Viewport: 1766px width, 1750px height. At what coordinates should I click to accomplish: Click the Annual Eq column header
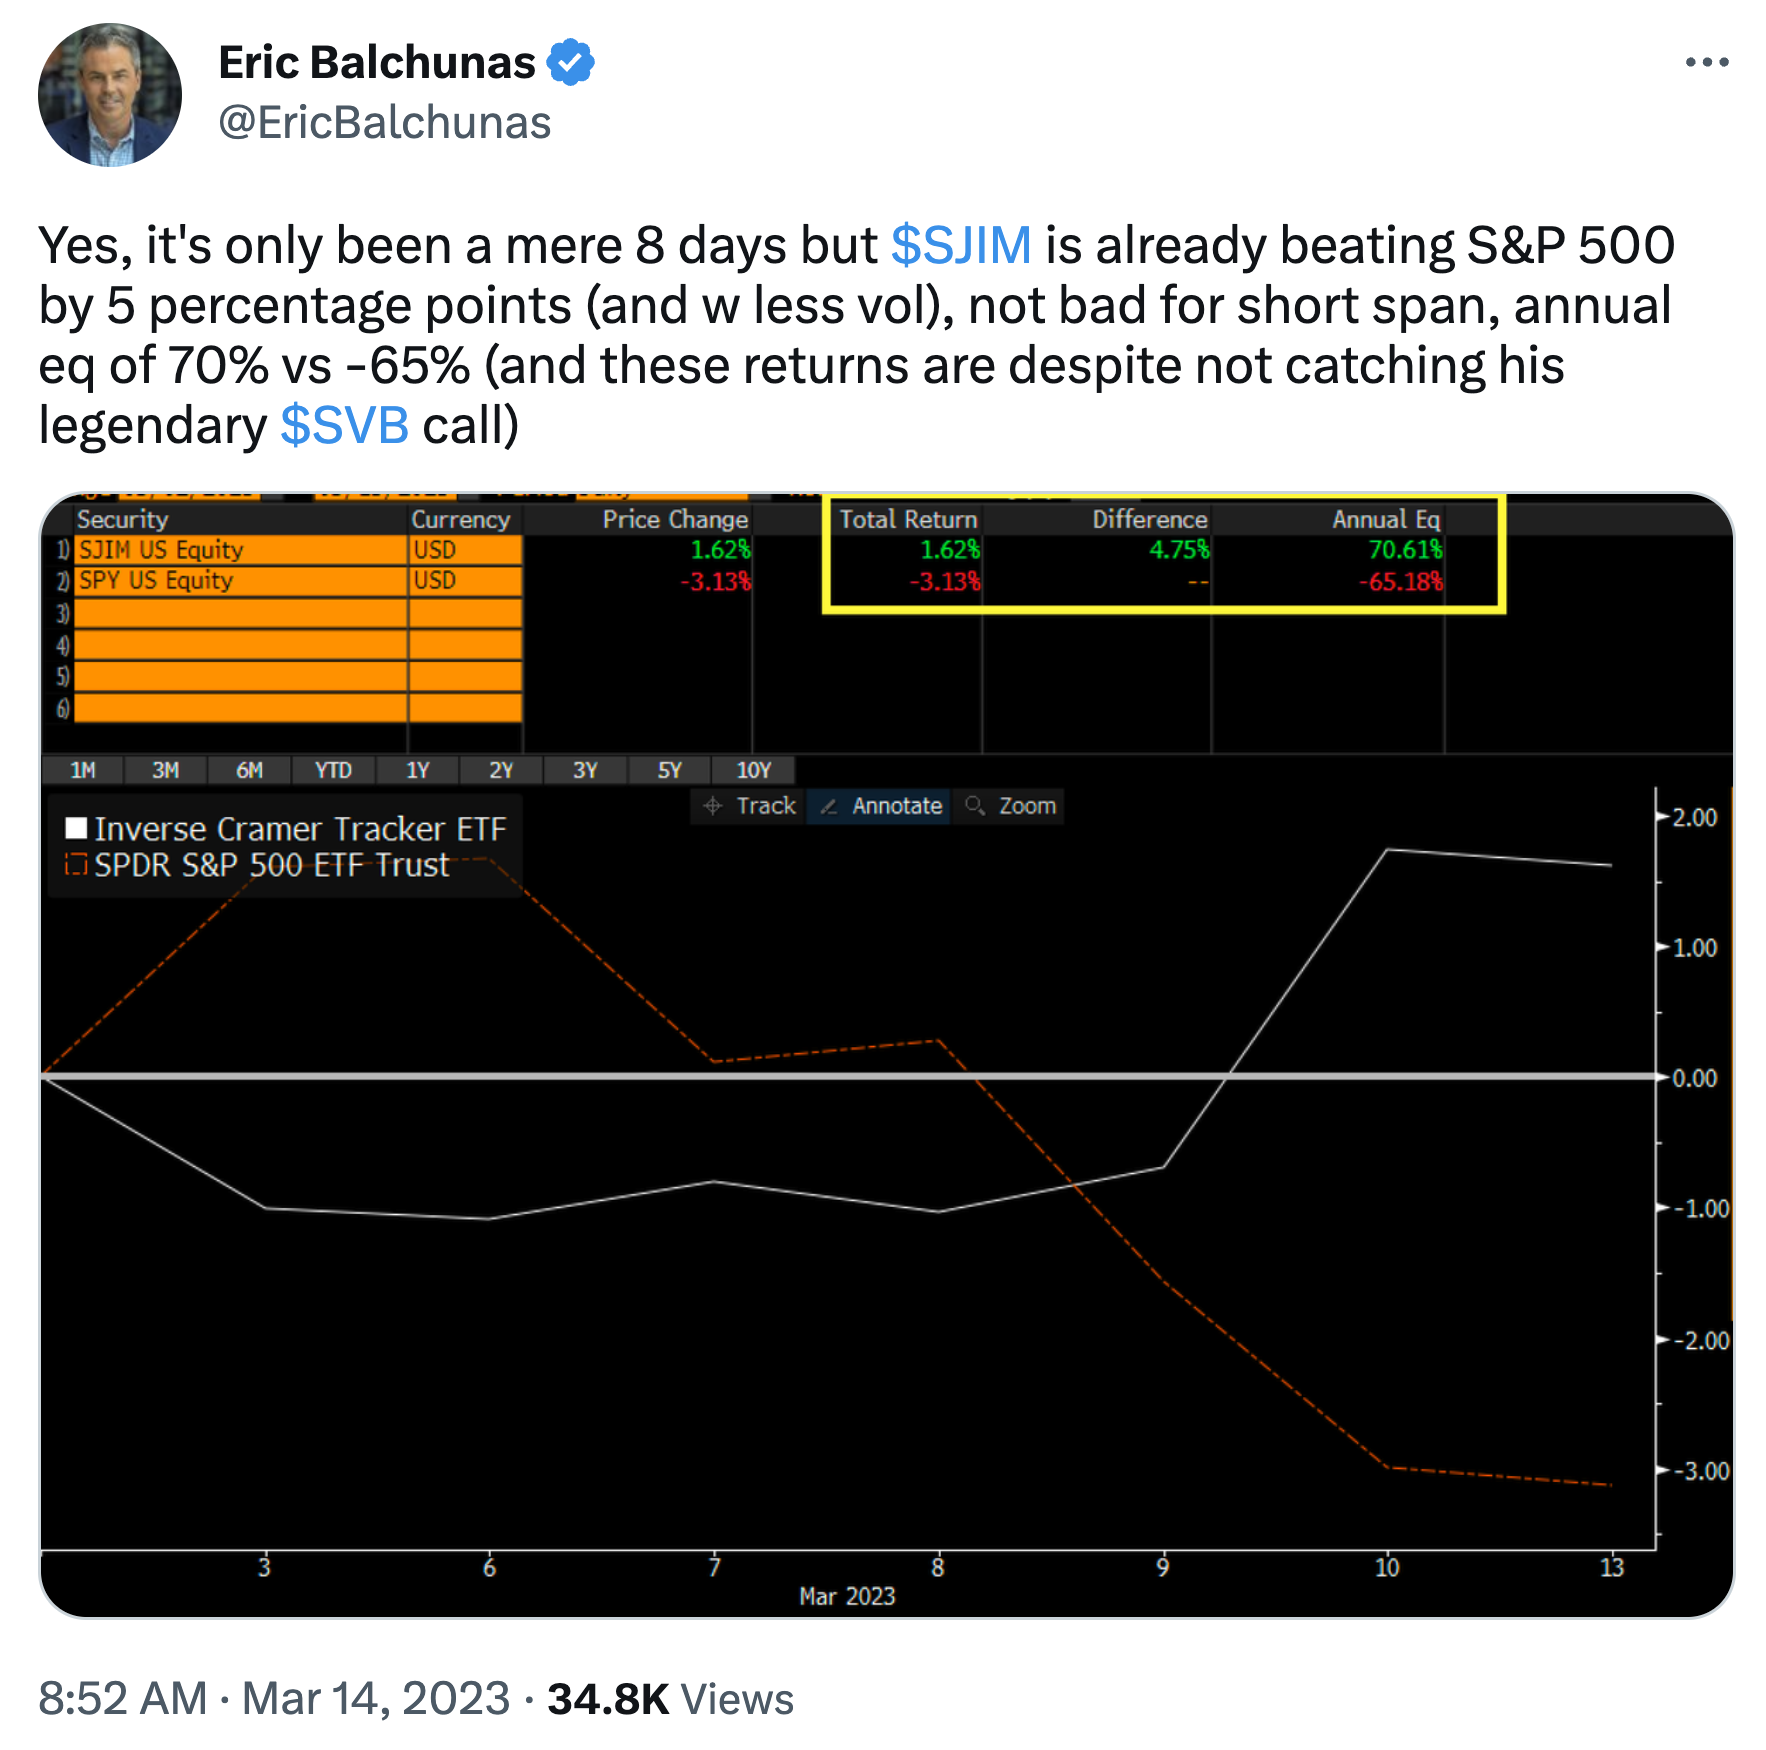click(1385, 519)
